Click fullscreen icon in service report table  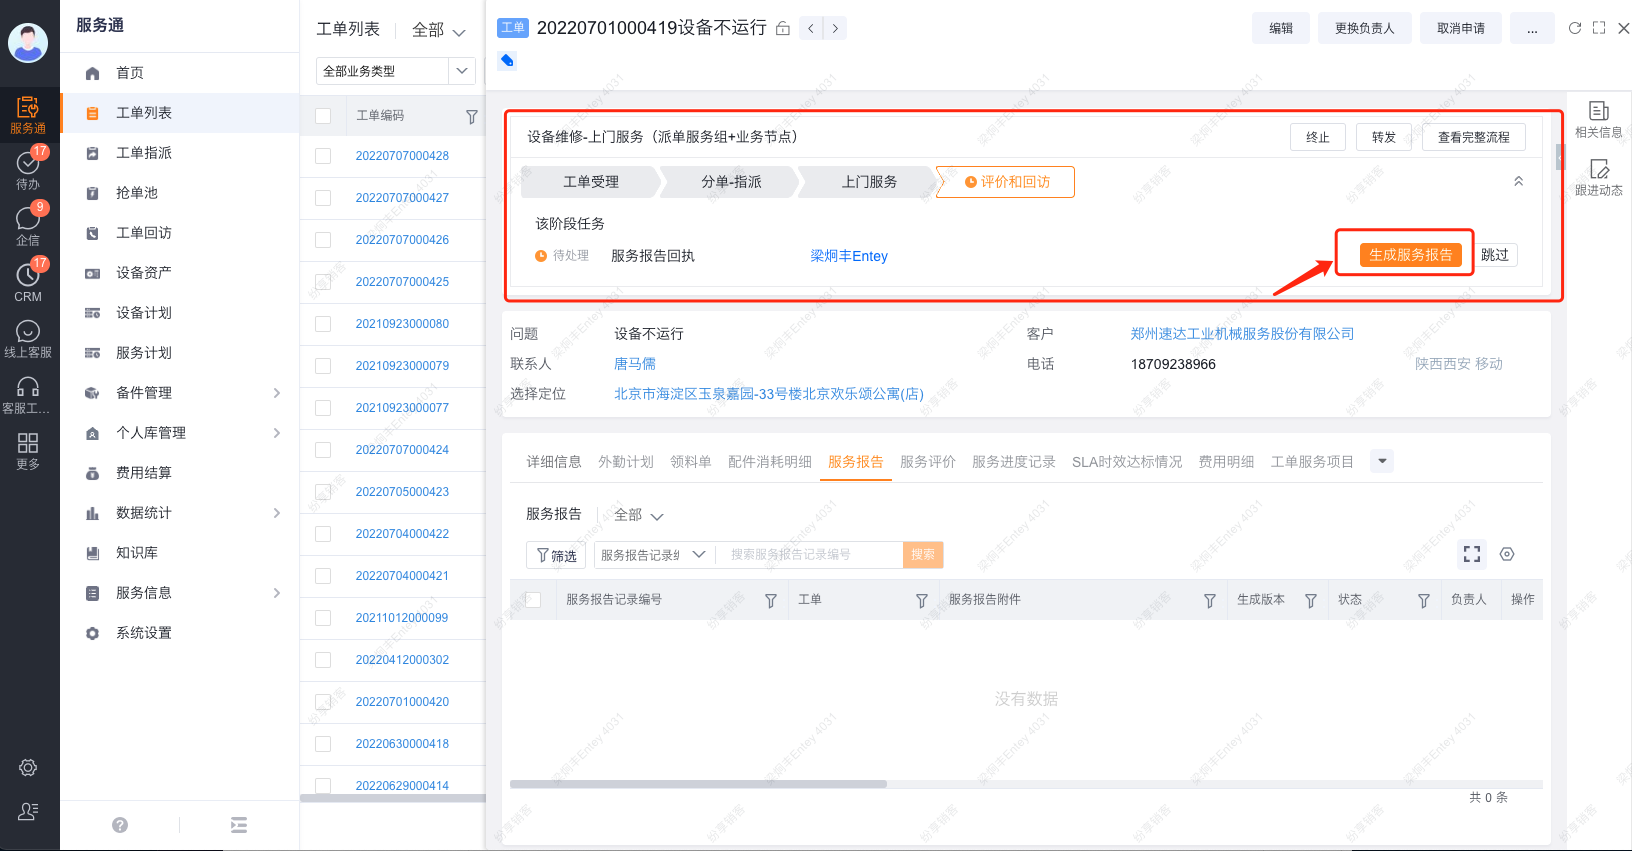click(x=1472, y=554)
